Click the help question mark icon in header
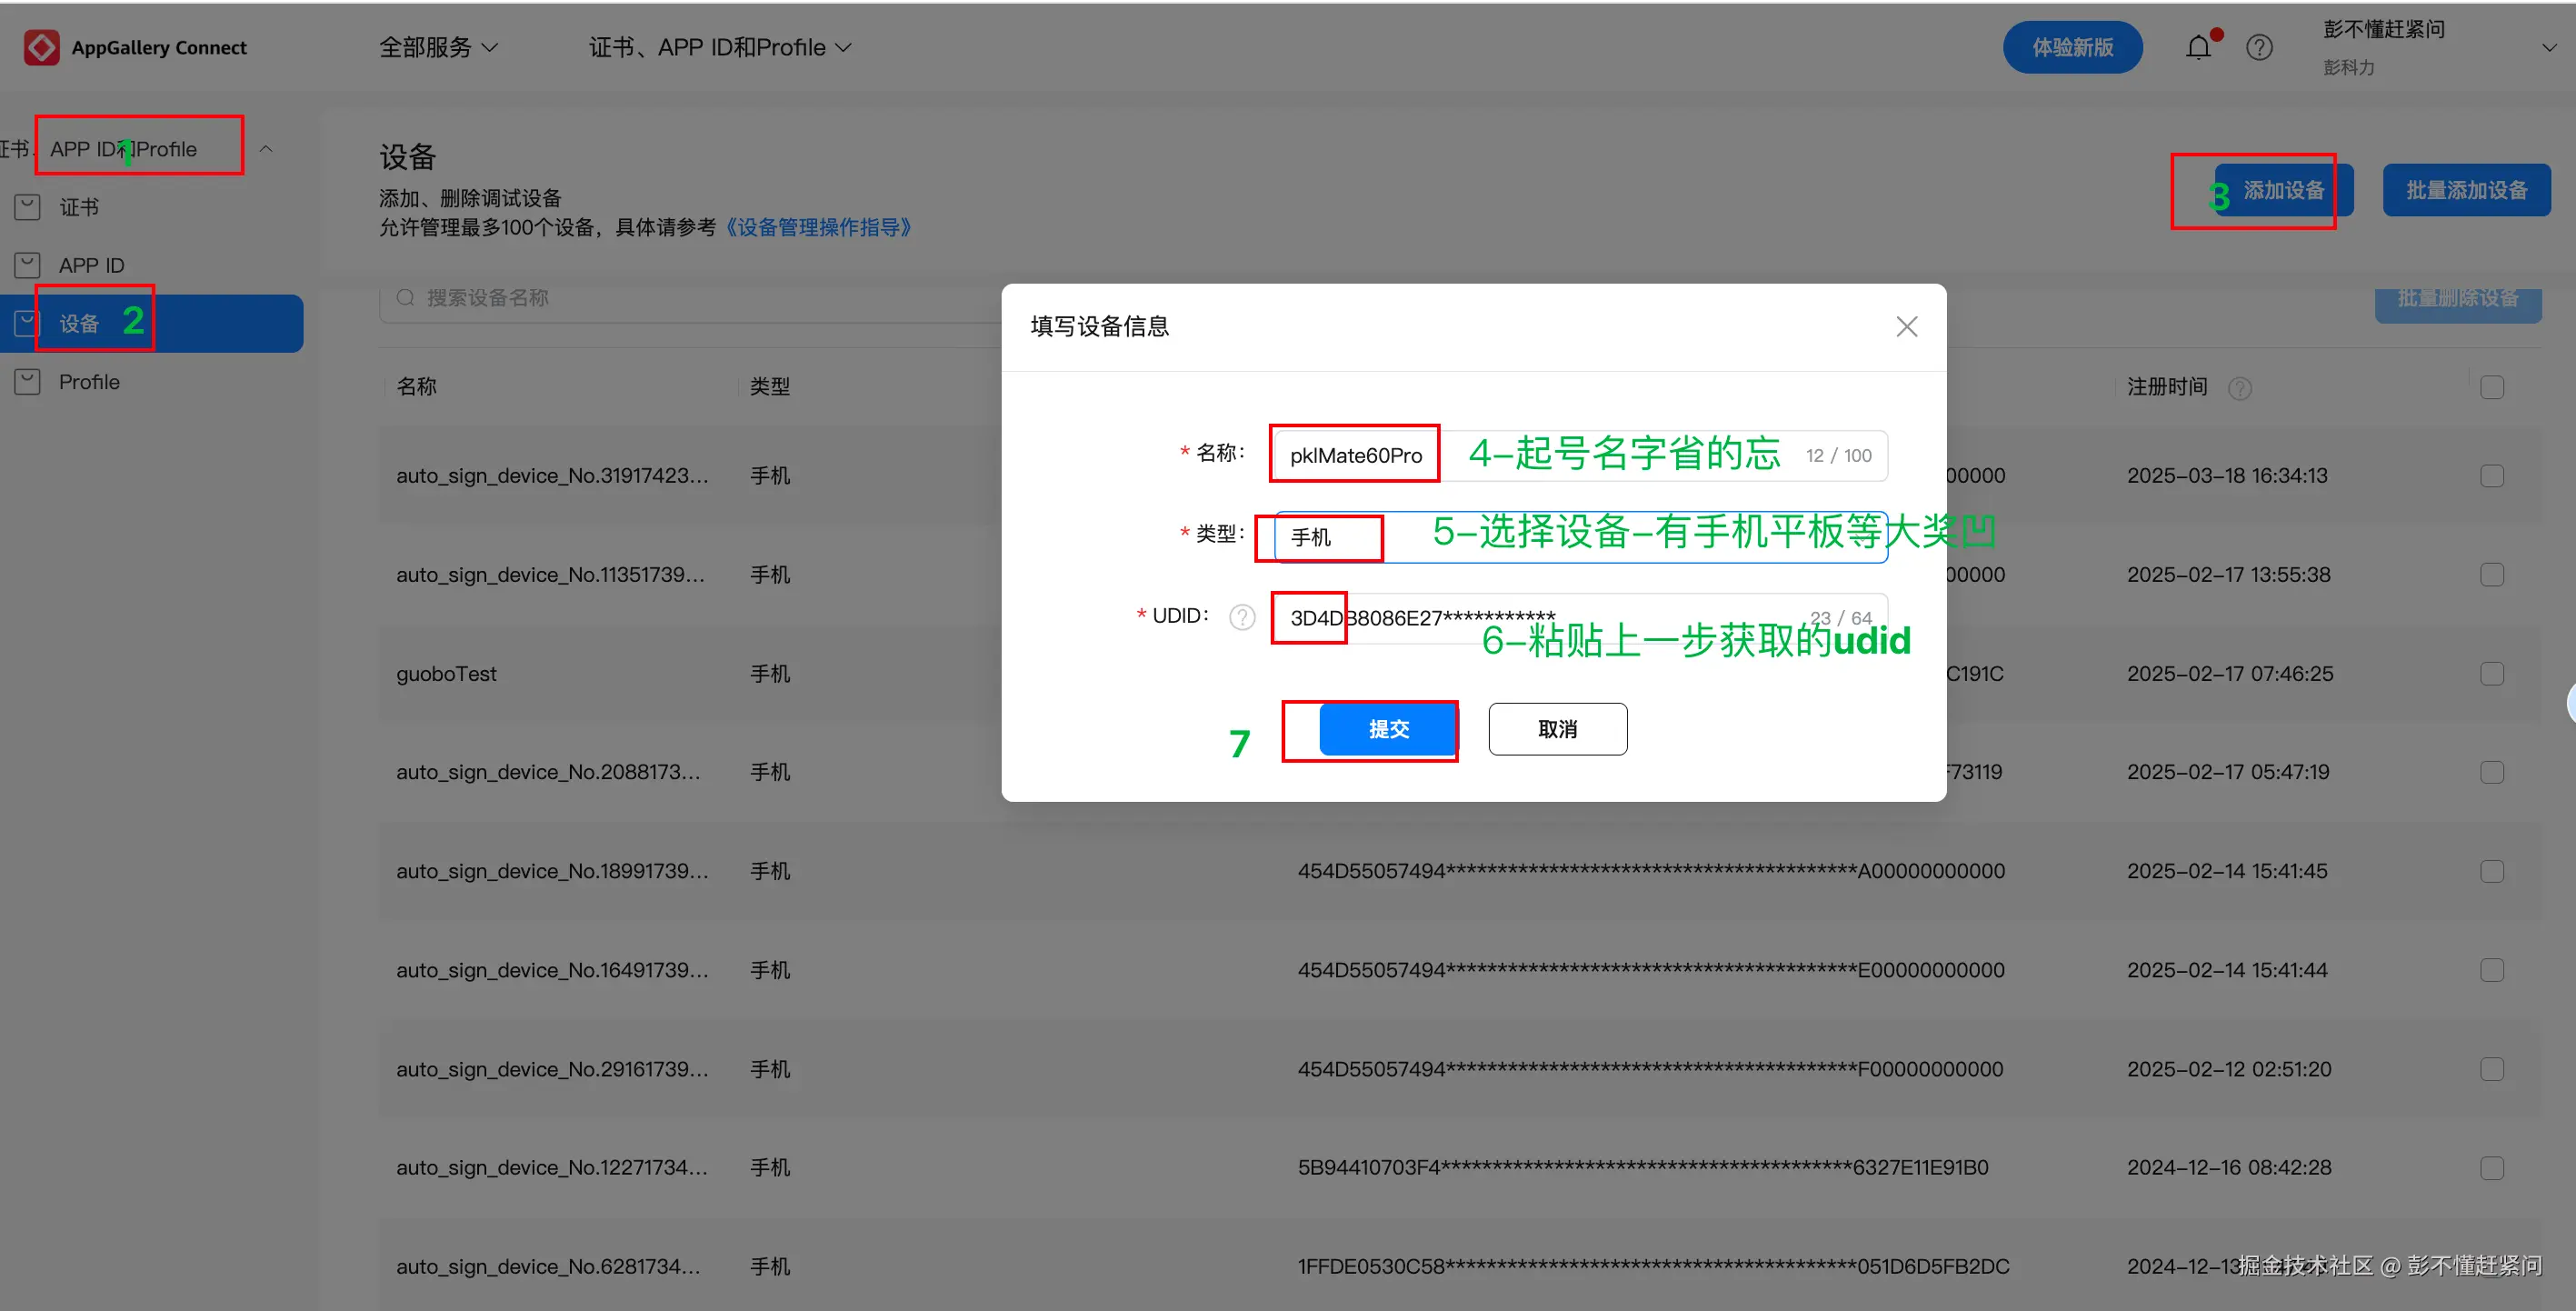 tap(2259, 47)
